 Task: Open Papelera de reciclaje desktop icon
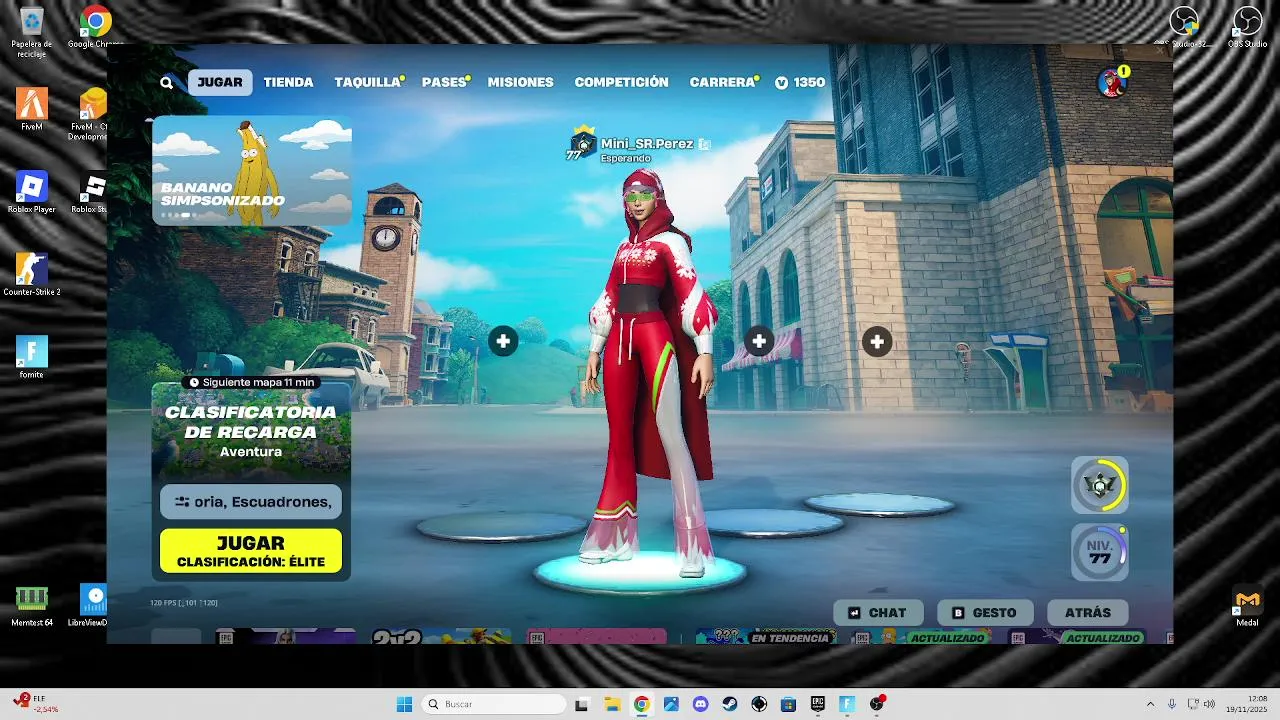pos(32,32)
